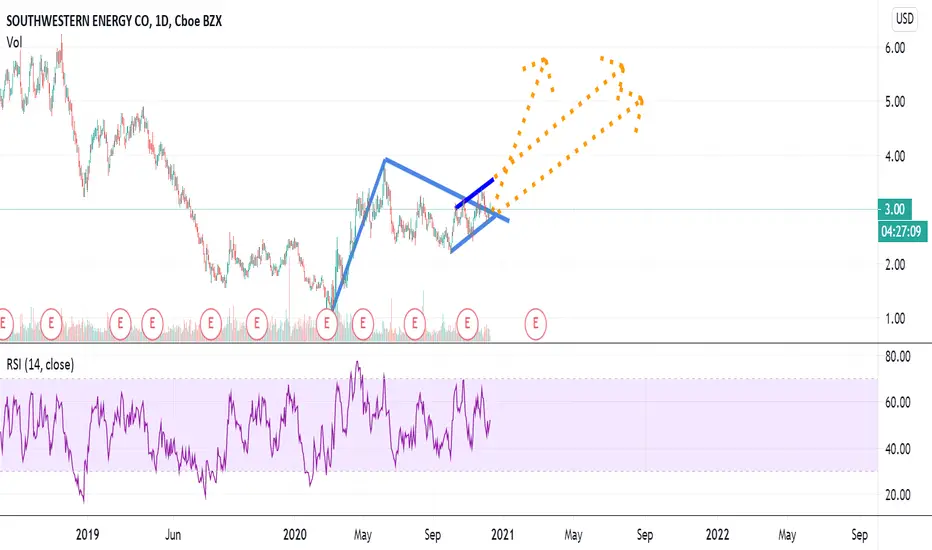Select the RSI (14, close) indicator label
This screenshot has height=550, width=932.
tap(40, 364)
